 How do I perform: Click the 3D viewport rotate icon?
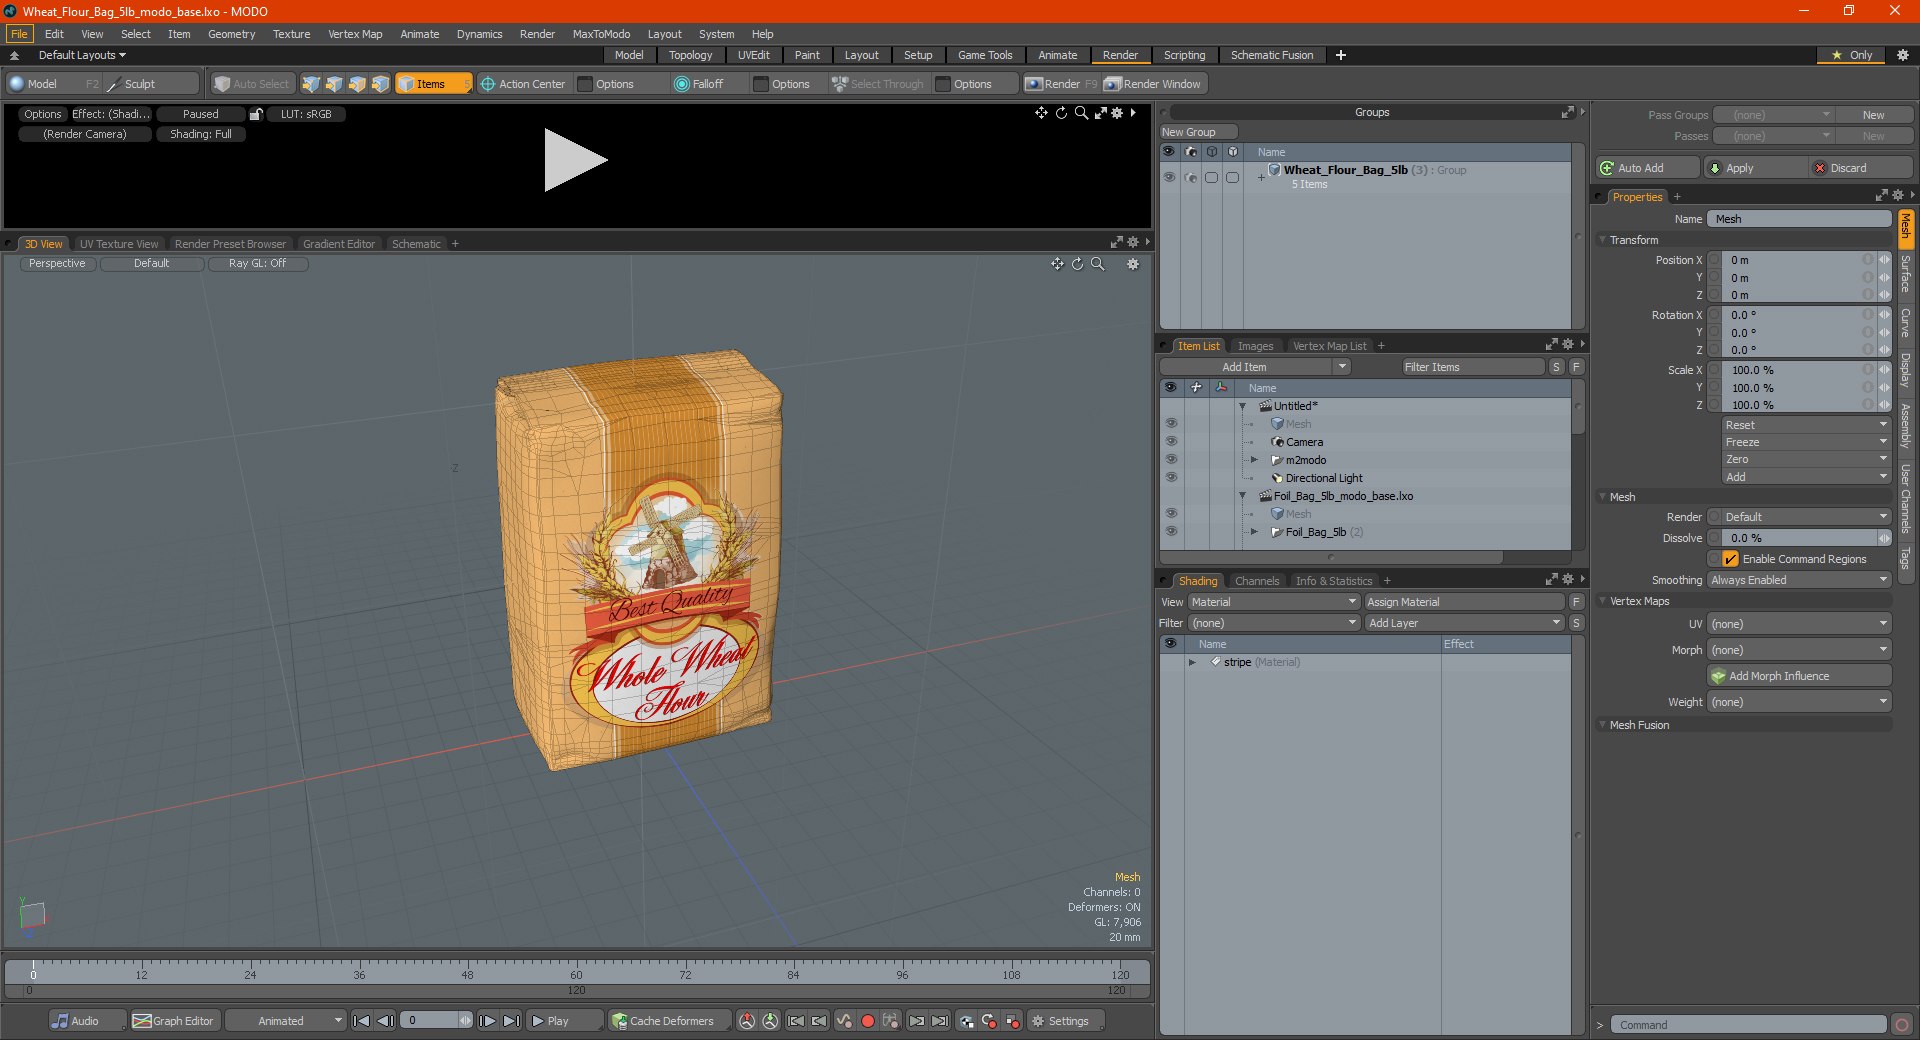click(x=1077, y=264)
